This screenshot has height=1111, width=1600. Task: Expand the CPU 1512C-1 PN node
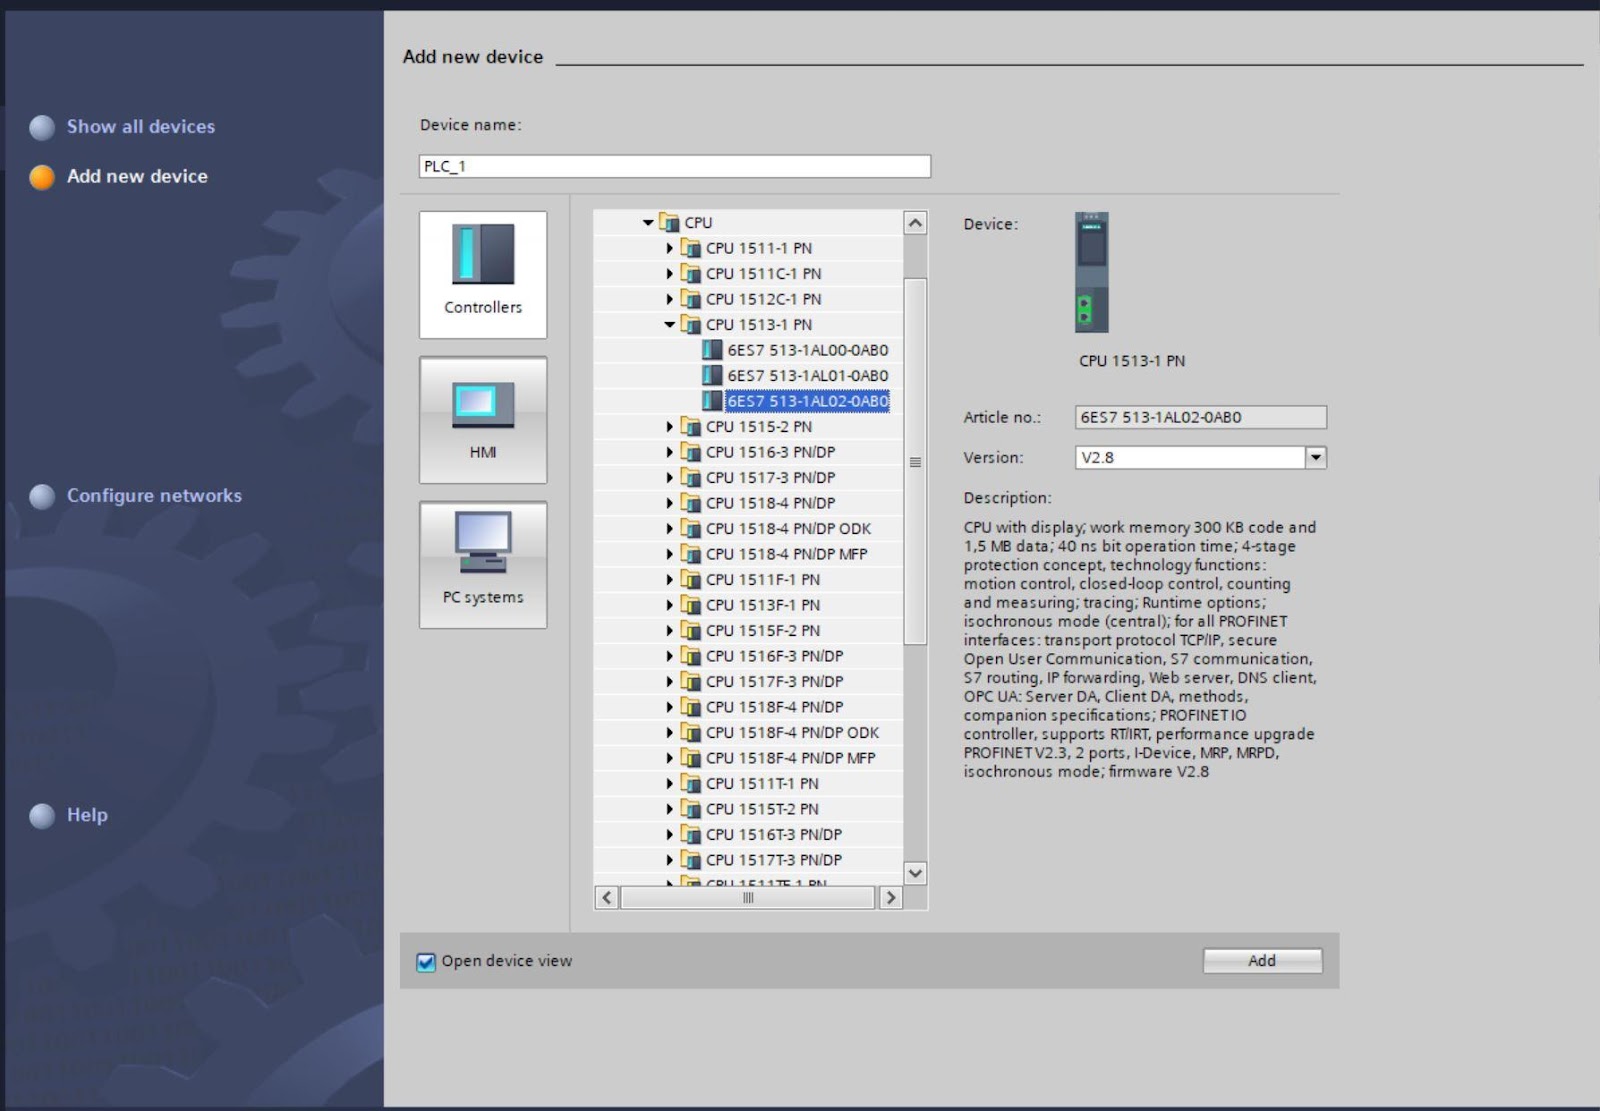pyautogui.click(x=669, y=299)
